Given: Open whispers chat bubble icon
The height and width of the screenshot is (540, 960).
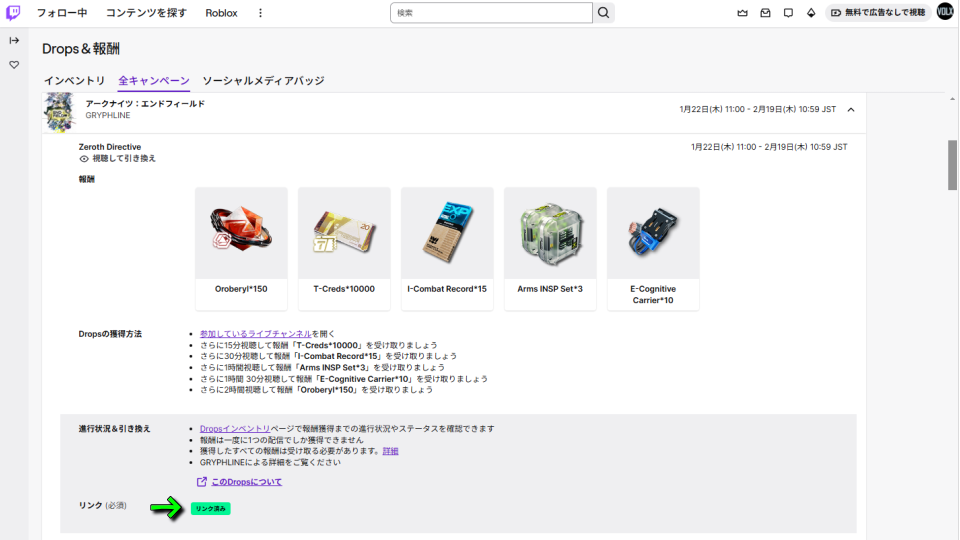Looking at the screenshot, I should pos(788,13).
